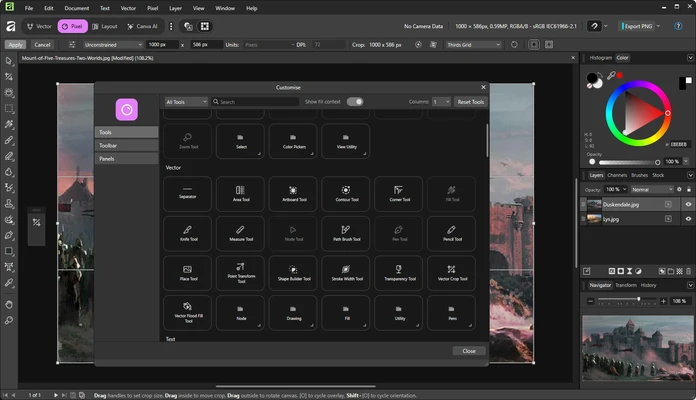Toggle the layer lock icon
The height and width of the screenshot is (400, 696).
[x=689, y=189]
